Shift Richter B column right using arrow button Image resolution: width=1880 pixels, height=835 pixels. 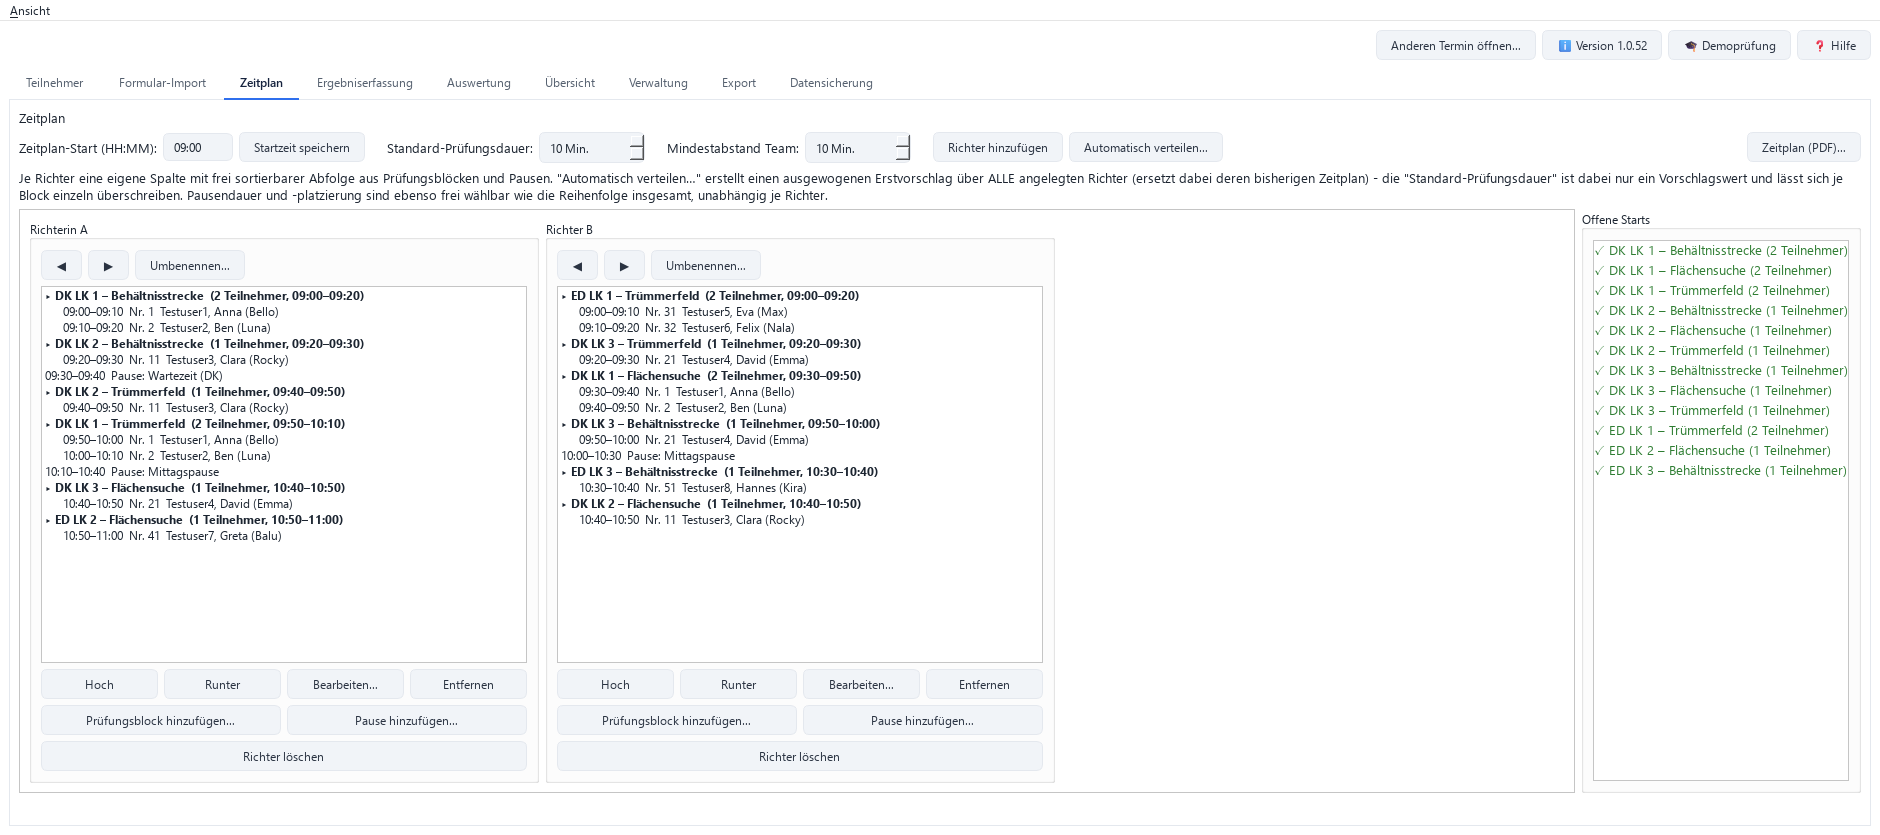pos(624,266)
